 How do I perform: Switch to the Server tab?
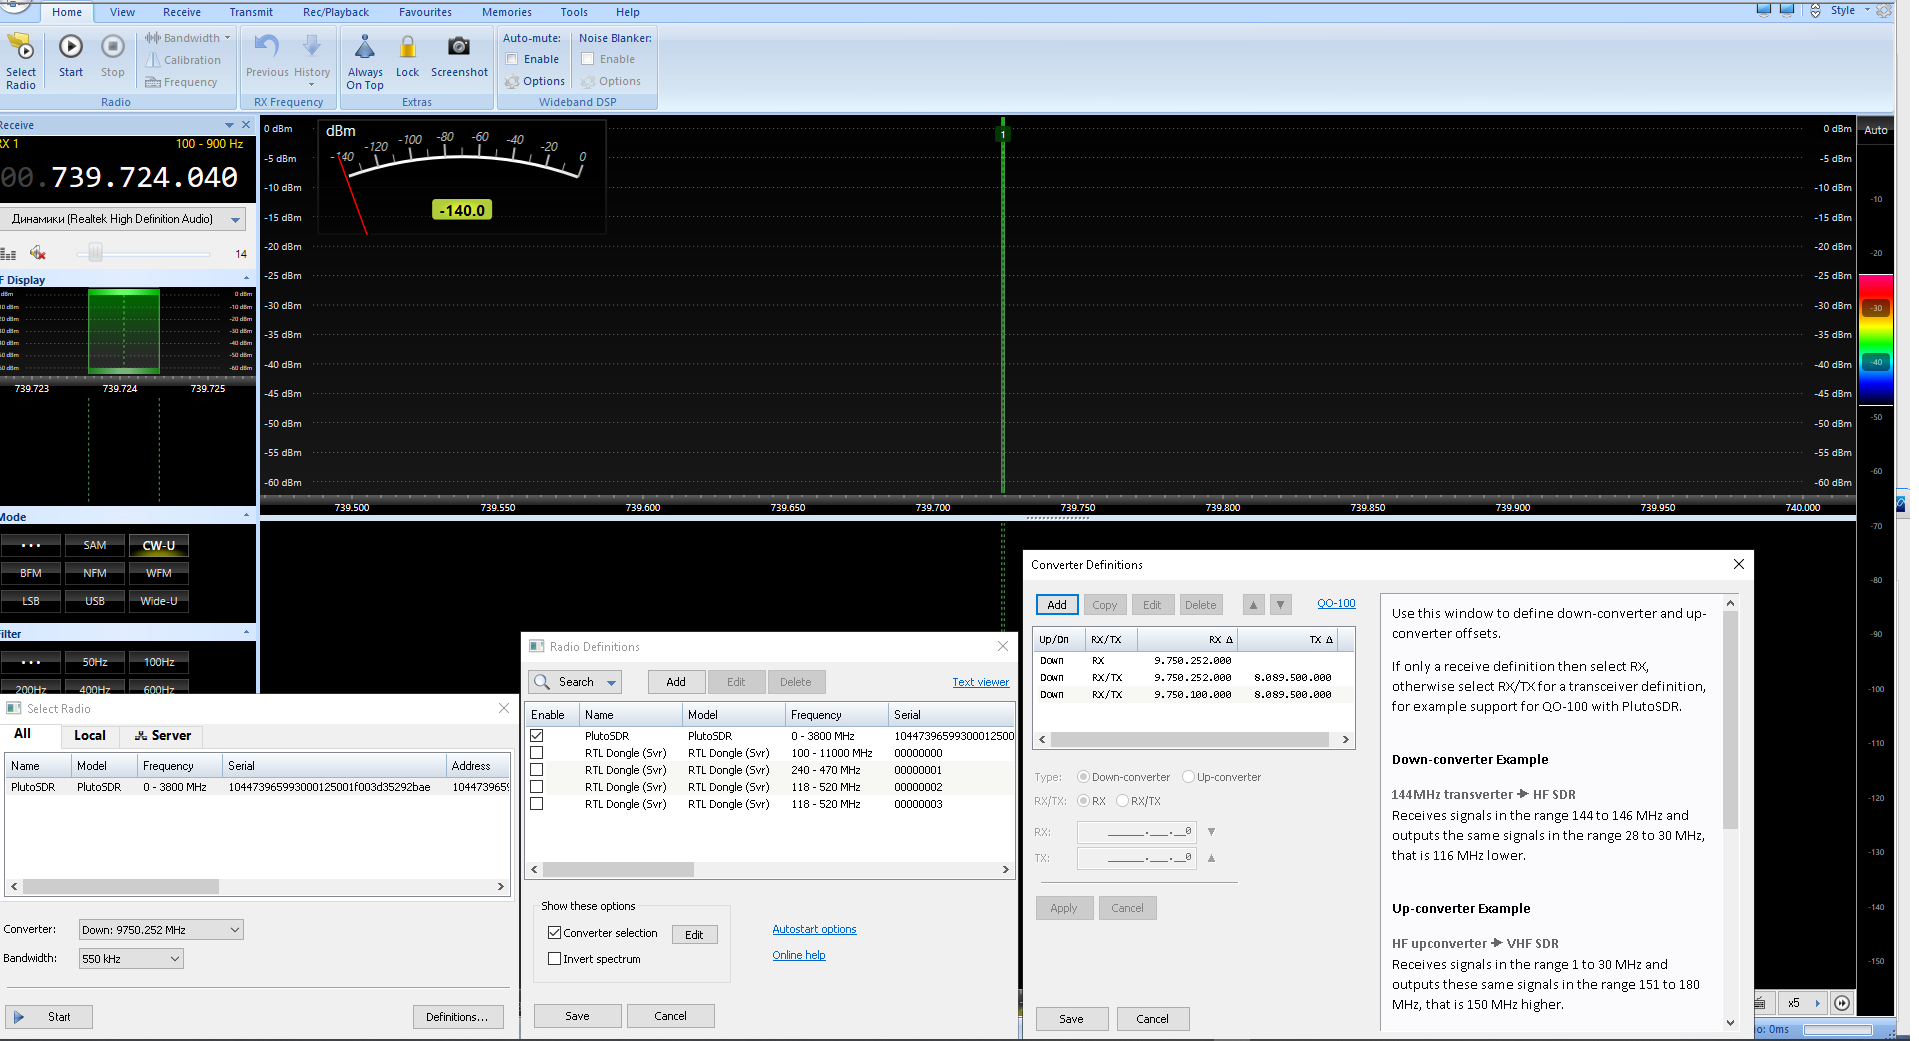point(162,735)
